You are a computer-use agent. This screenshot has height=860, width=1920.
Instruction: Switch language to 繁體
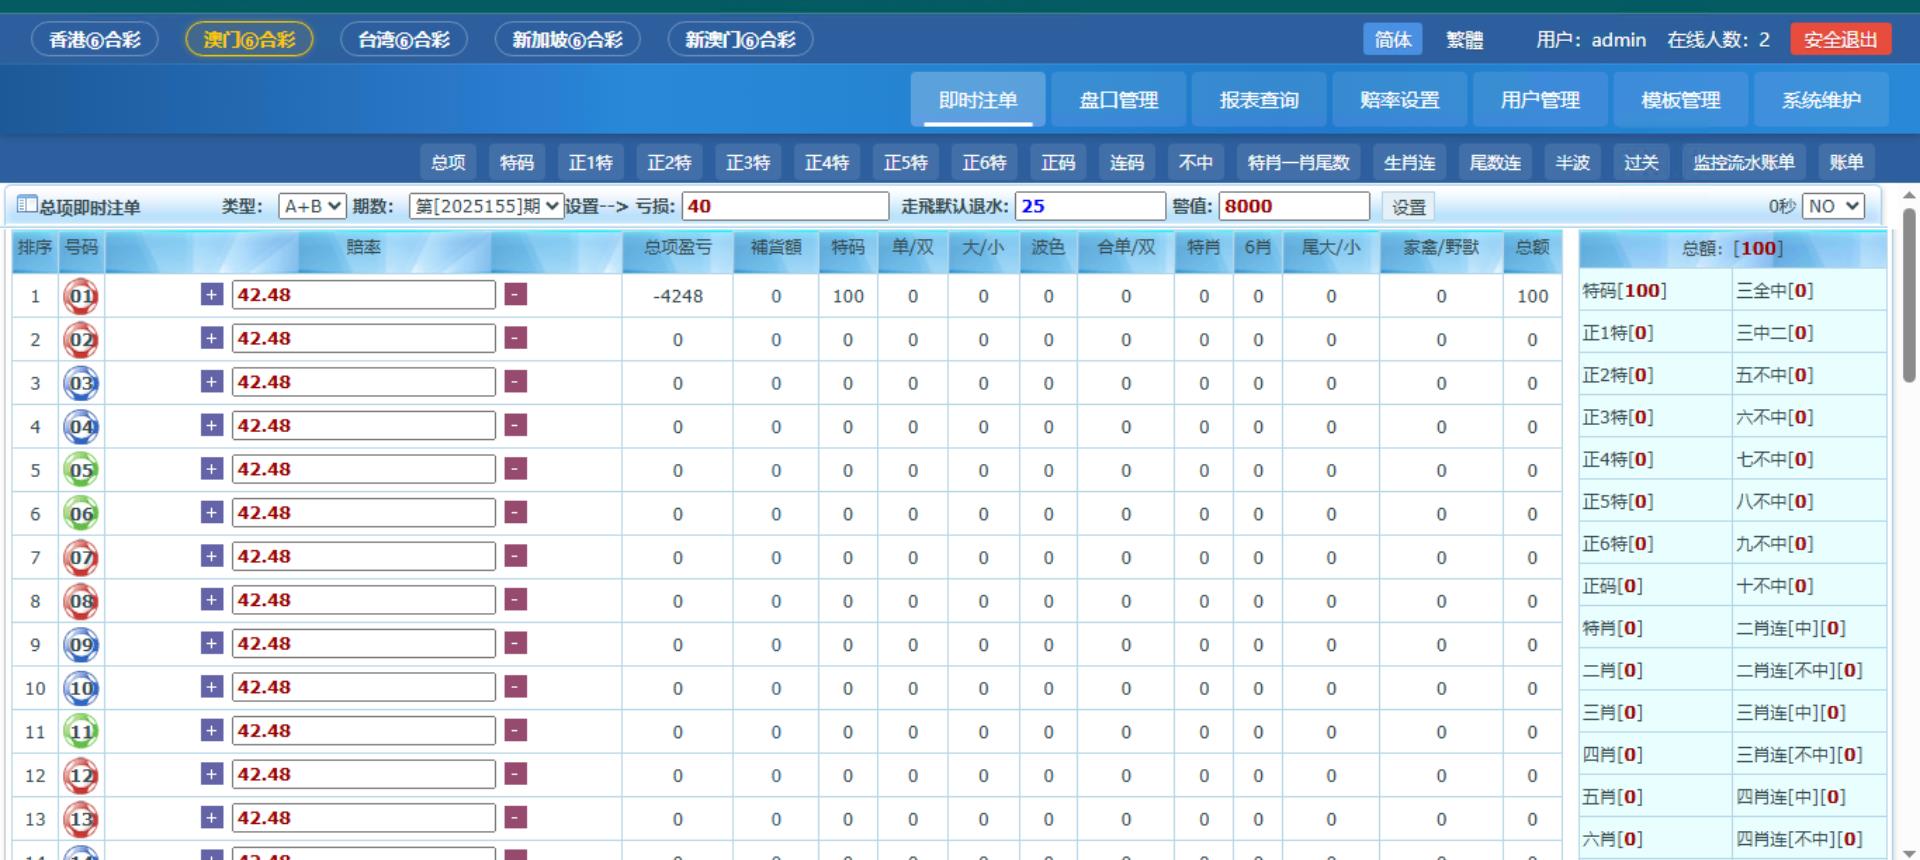1464,40
